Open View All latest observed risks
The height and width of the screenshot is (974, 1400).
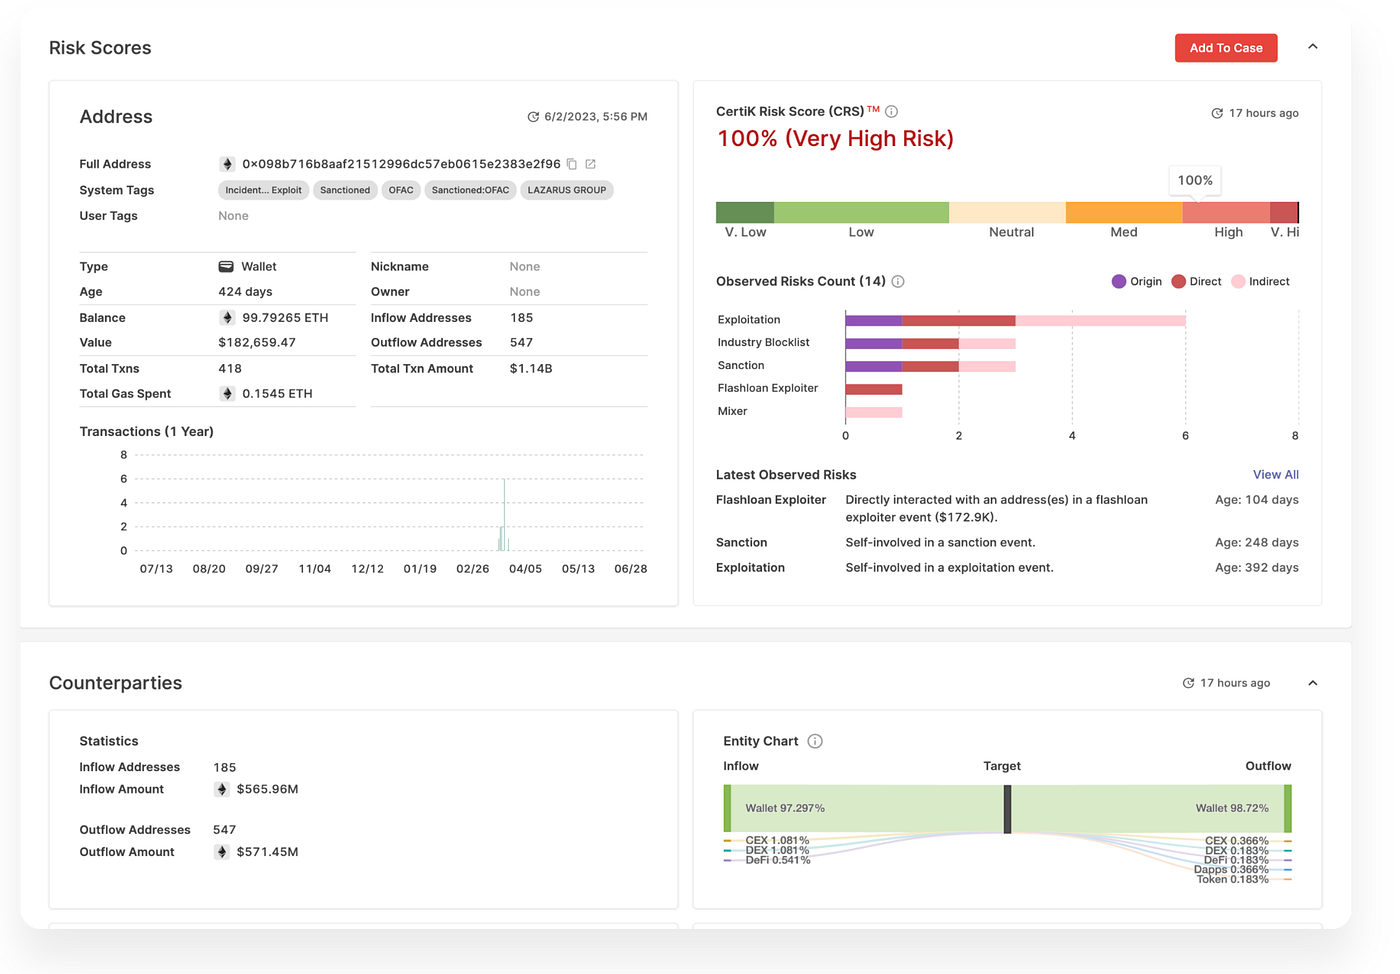coord(1276,475)
